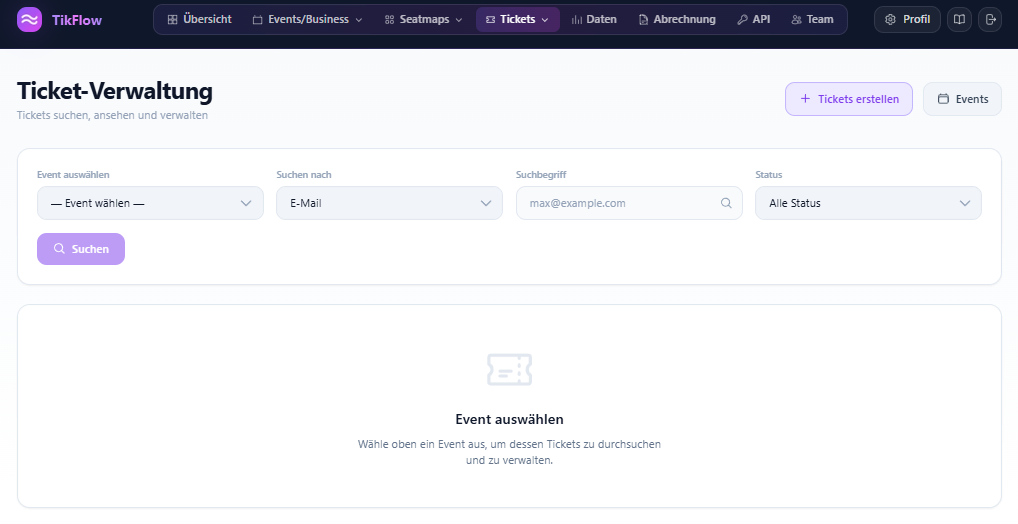Click the TikFlow wave logo icon
The image size is (1018, 524).
(x=29, y=20)
